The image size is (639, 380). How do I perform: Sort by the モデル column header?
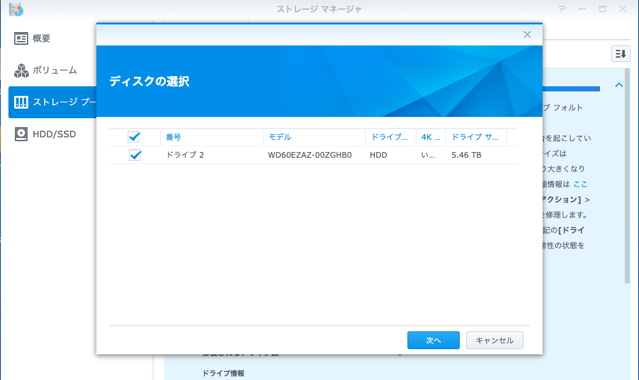point(314,137)
